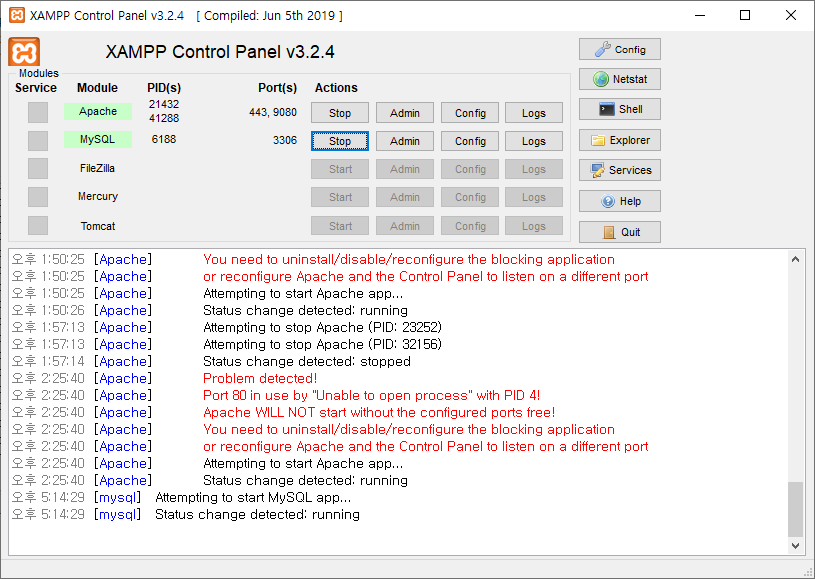The image size is (815, 579).
Task: Start the Tomcat module
Action: click(x=340, y=226)
